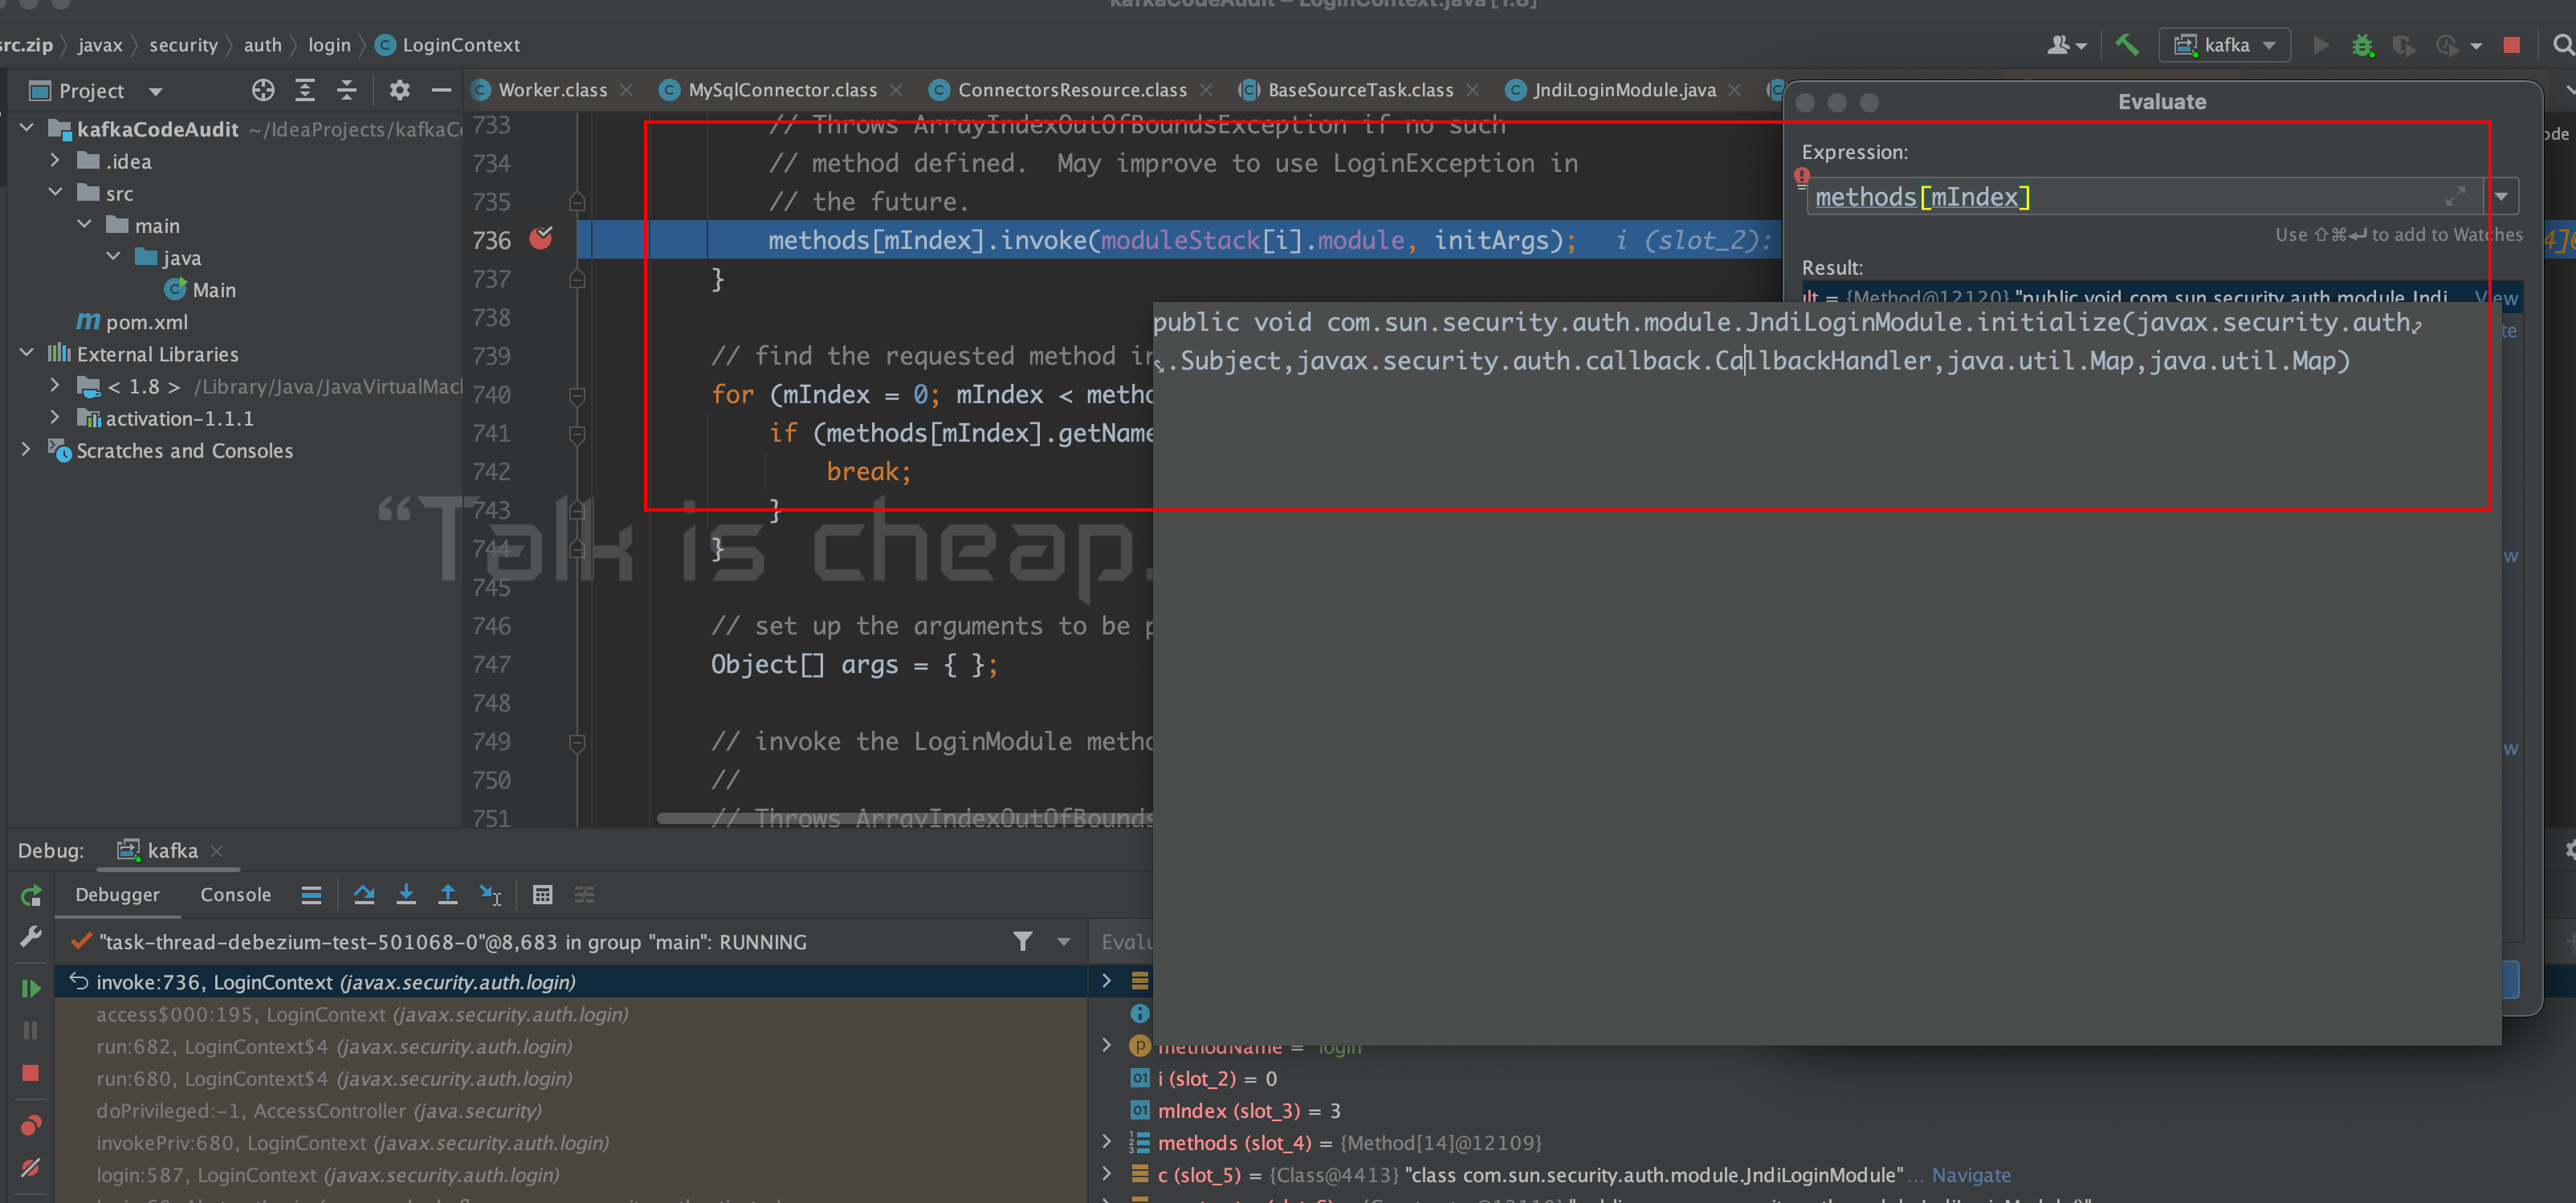This screenshot has width=2576, height=1203.
Task: Open Evaluate Expression calculator icon
Action: click(542, 895)
